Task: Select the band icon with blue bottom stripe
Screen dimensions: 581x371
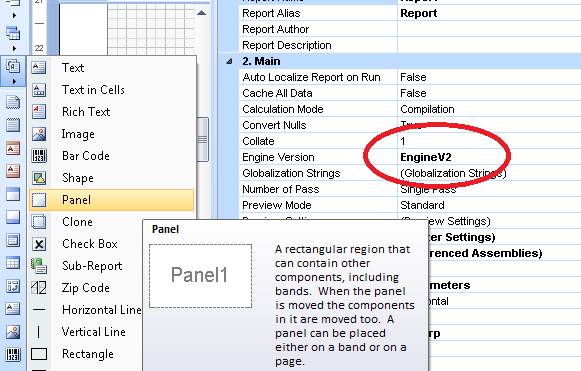Action: [13, 217]
